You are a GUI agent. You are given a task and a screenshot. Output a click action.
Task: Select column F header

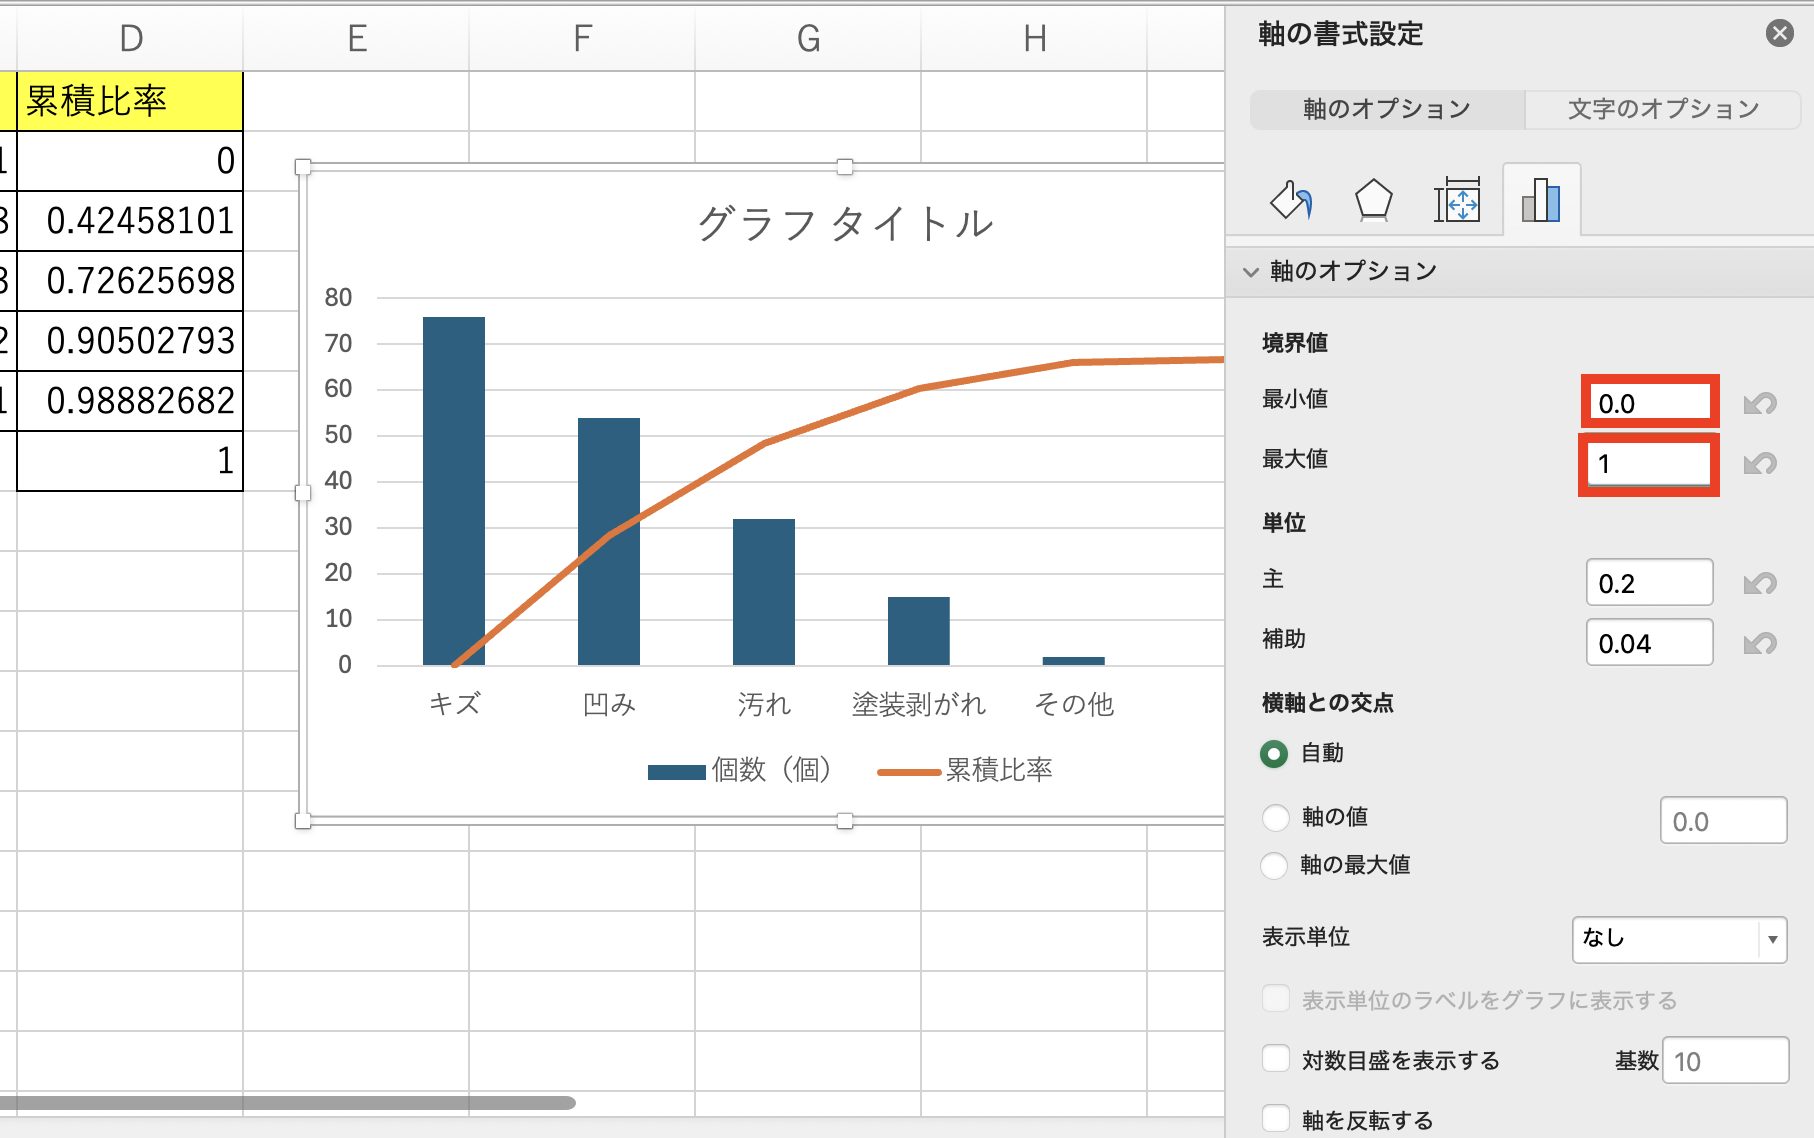pos(582,38)
